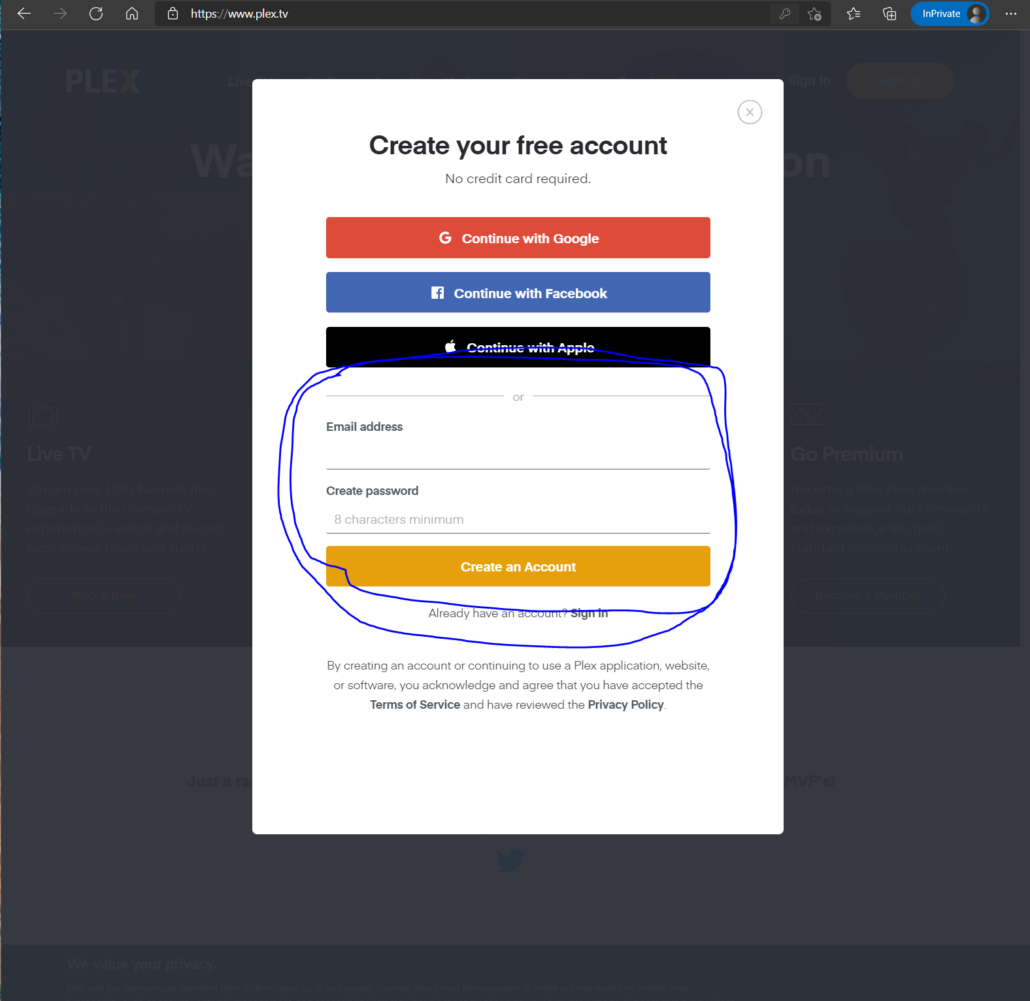Click the Create password field
This screenshot has height=1001, width=1030.
tap(518, 519)
